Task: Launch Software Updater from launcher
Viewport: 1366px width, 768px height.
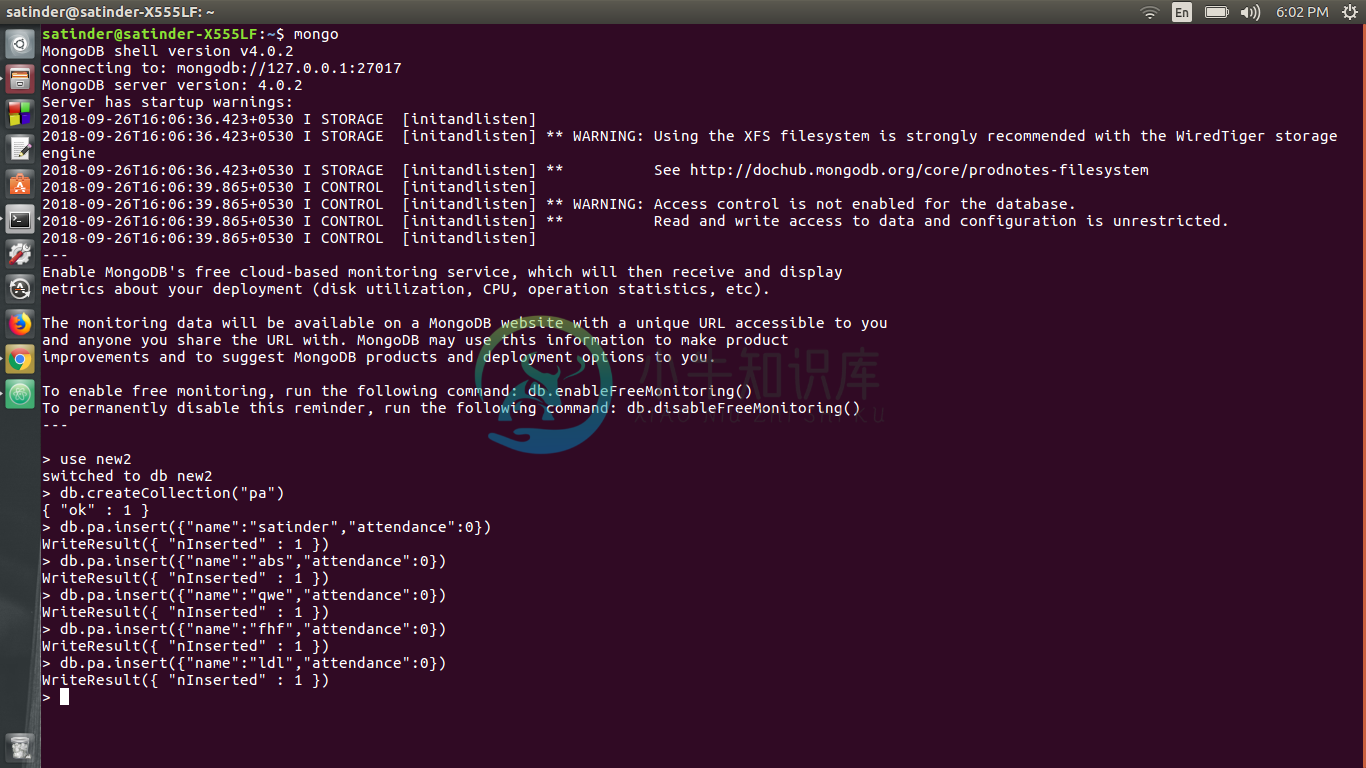Action: click(x=20, y=289)
